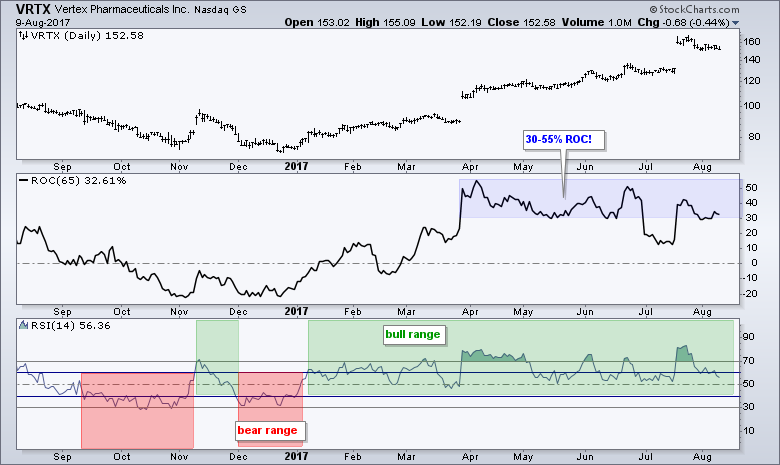Click the RSI(14) 56.36 legend text
The image size is (780, 465).
pos(71,325)
